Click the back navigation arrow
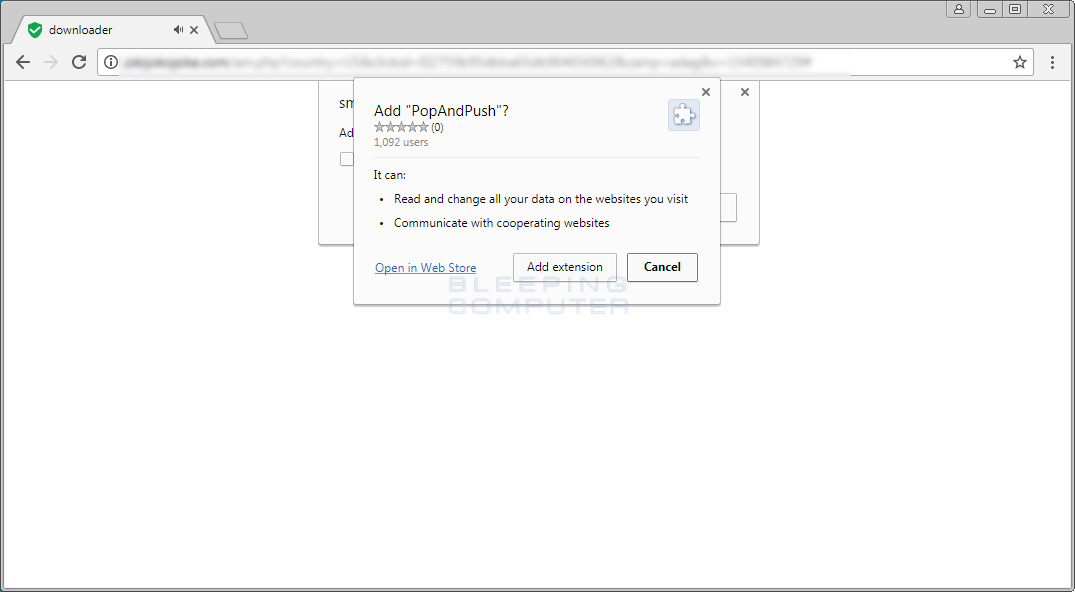The height and width of the screenshot is (592, 1075). point(23,62)
